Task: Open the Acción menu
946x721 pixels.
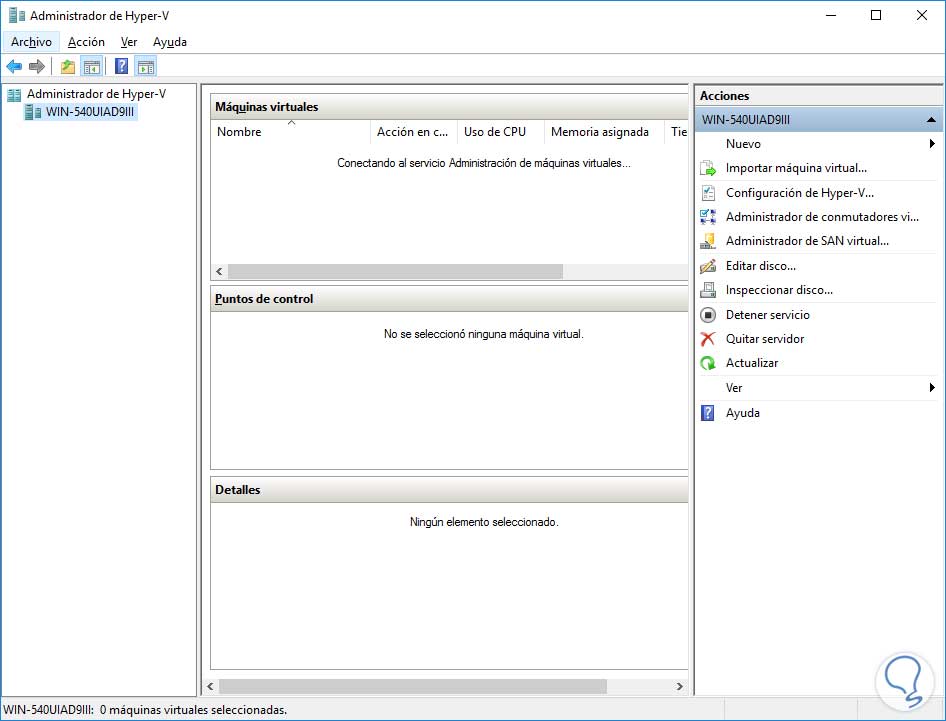Action: (86, 42)
